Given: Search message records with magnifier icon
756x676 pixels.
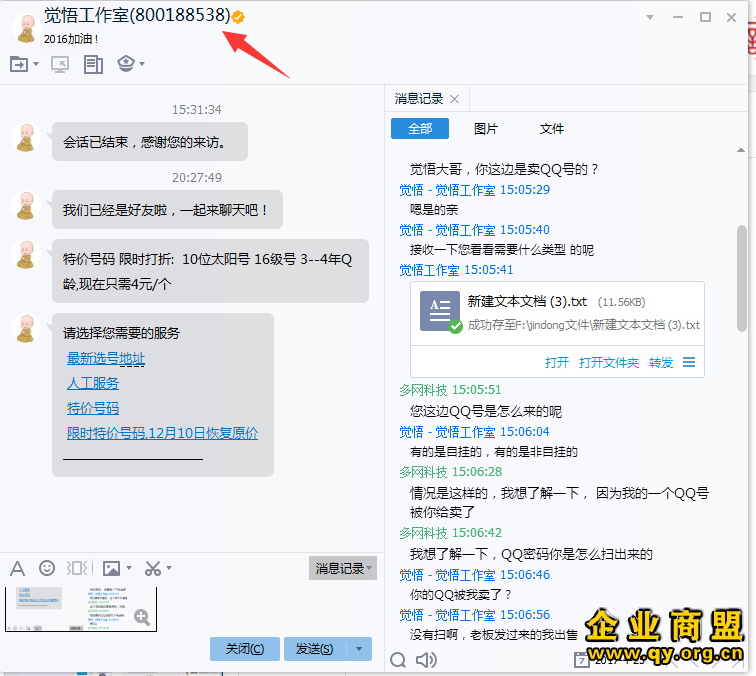Looking at the screenshot, I should tap(398, 660).
